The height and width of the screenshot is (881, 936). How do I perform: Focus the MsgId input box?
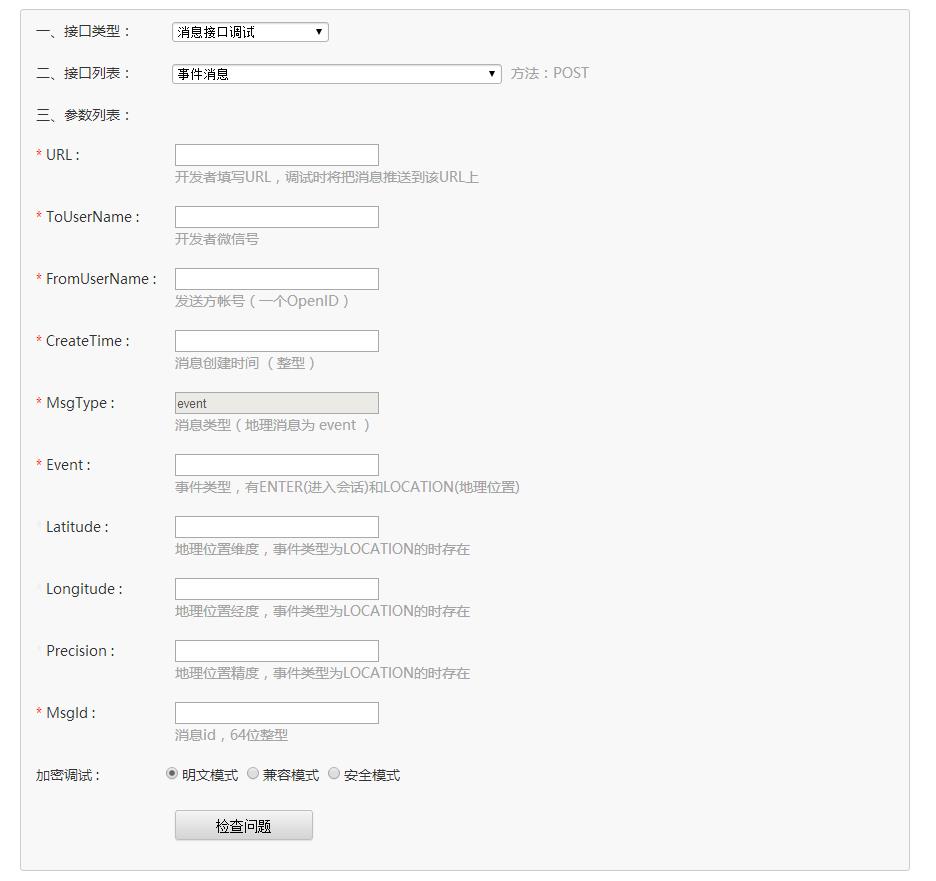[276, 712]
